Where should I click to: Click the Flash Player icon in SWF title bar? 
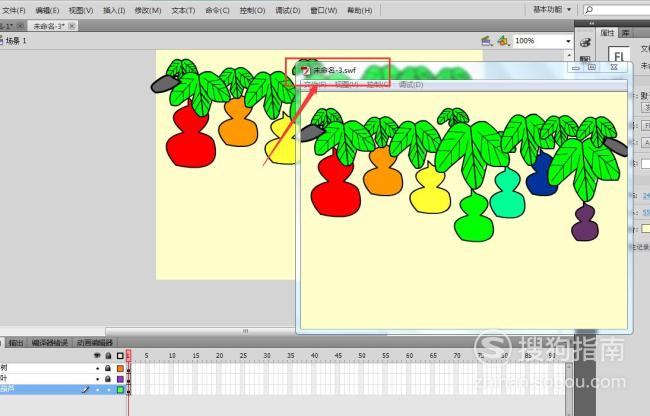tap(305, 70)
